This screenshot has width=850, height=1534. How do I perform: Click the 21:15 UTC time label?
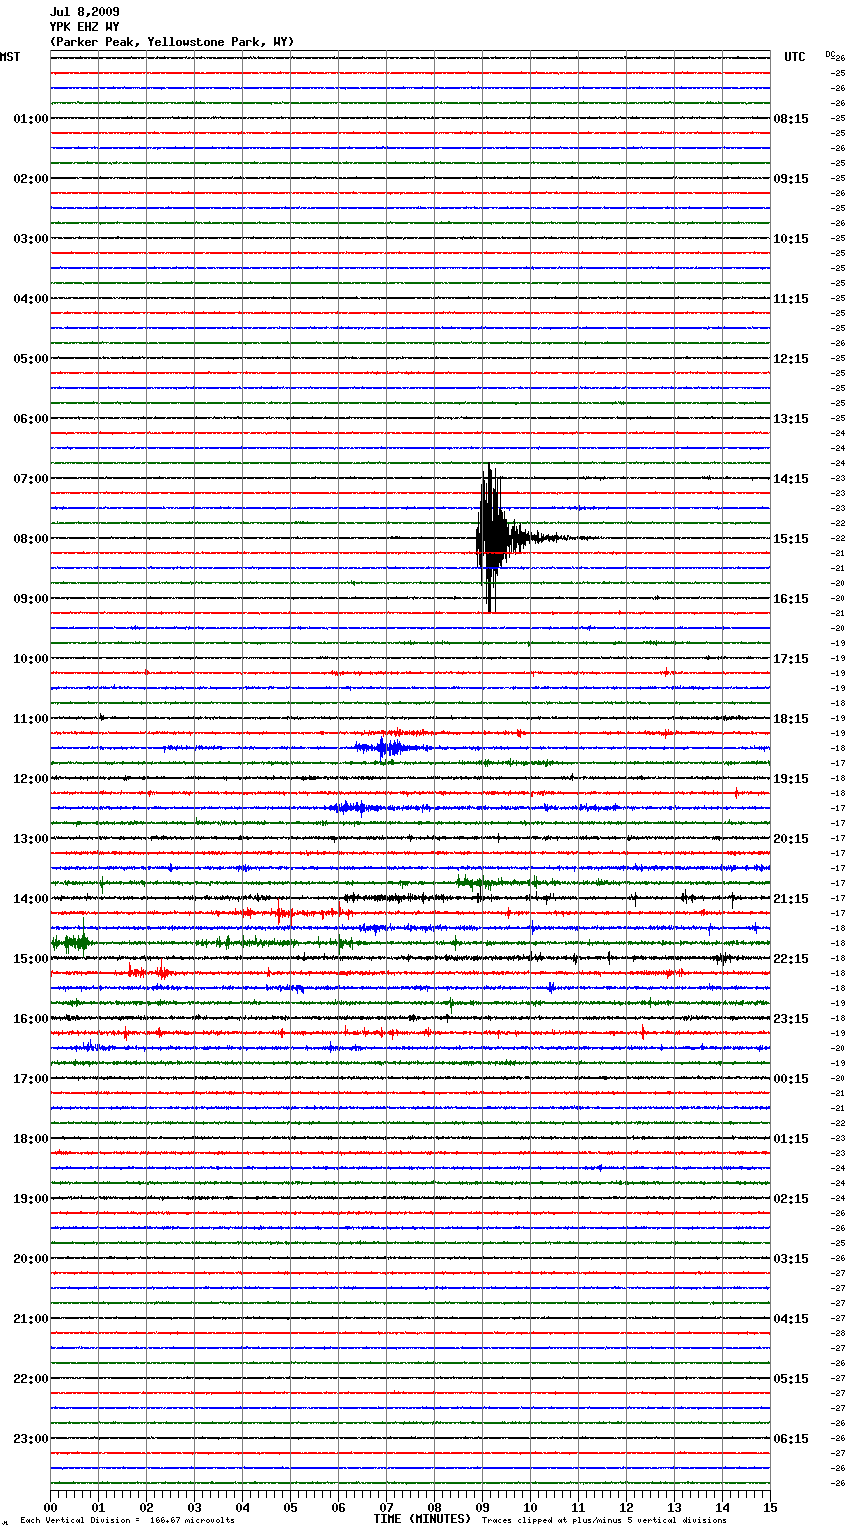[x=791, y=899]
